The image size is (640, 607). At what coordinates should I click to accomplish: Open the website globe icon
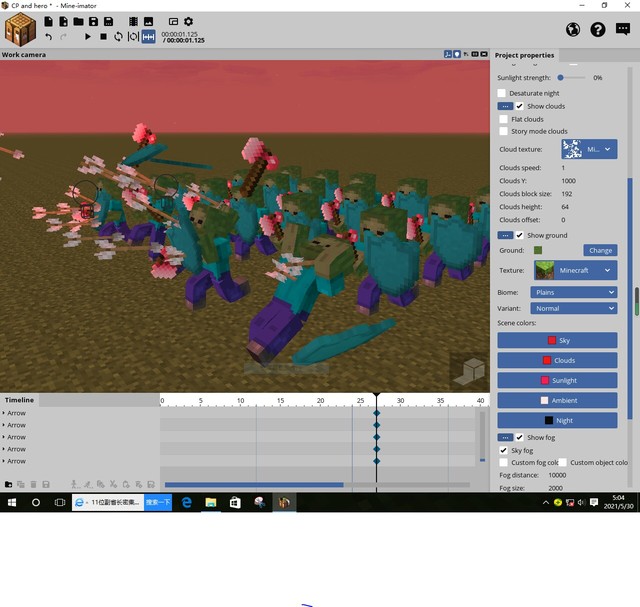[573, 29]
